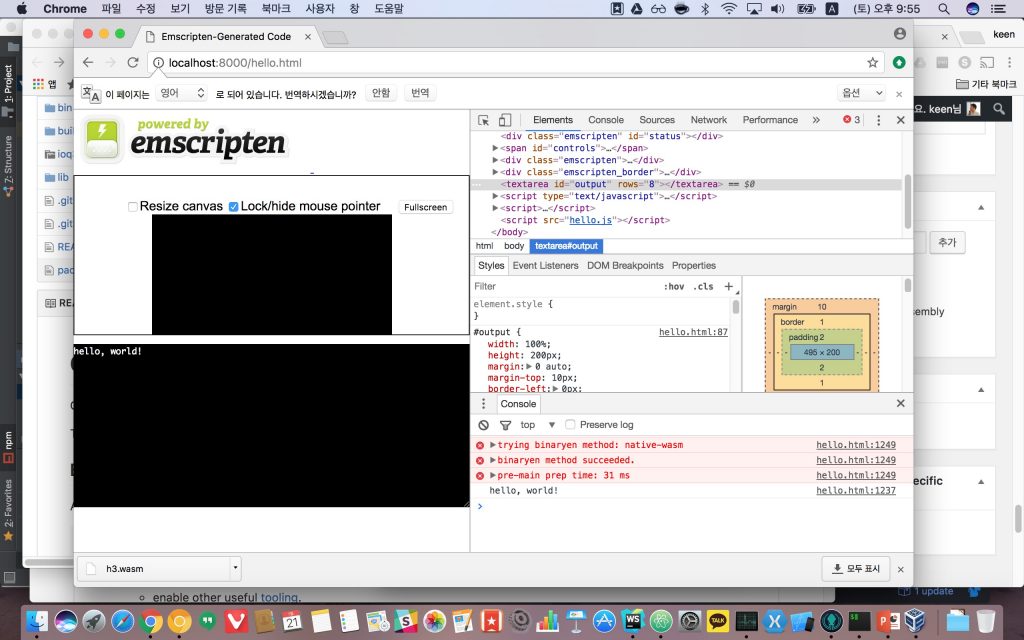
Task: Expand the 'trying binaryen method' error message
Action: [493, 445]
